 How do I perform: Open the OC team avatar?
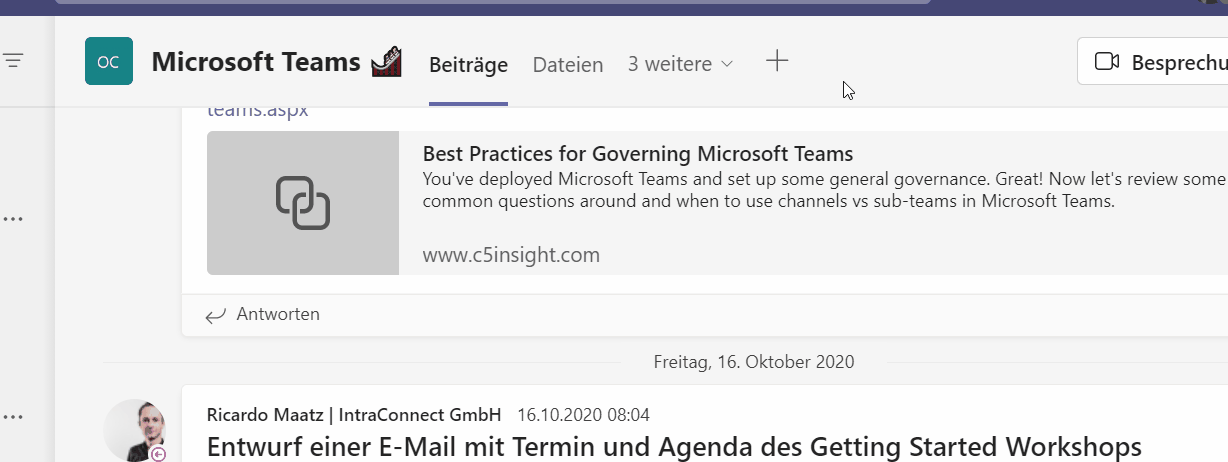pyautogui.click(x=109, y=62)
